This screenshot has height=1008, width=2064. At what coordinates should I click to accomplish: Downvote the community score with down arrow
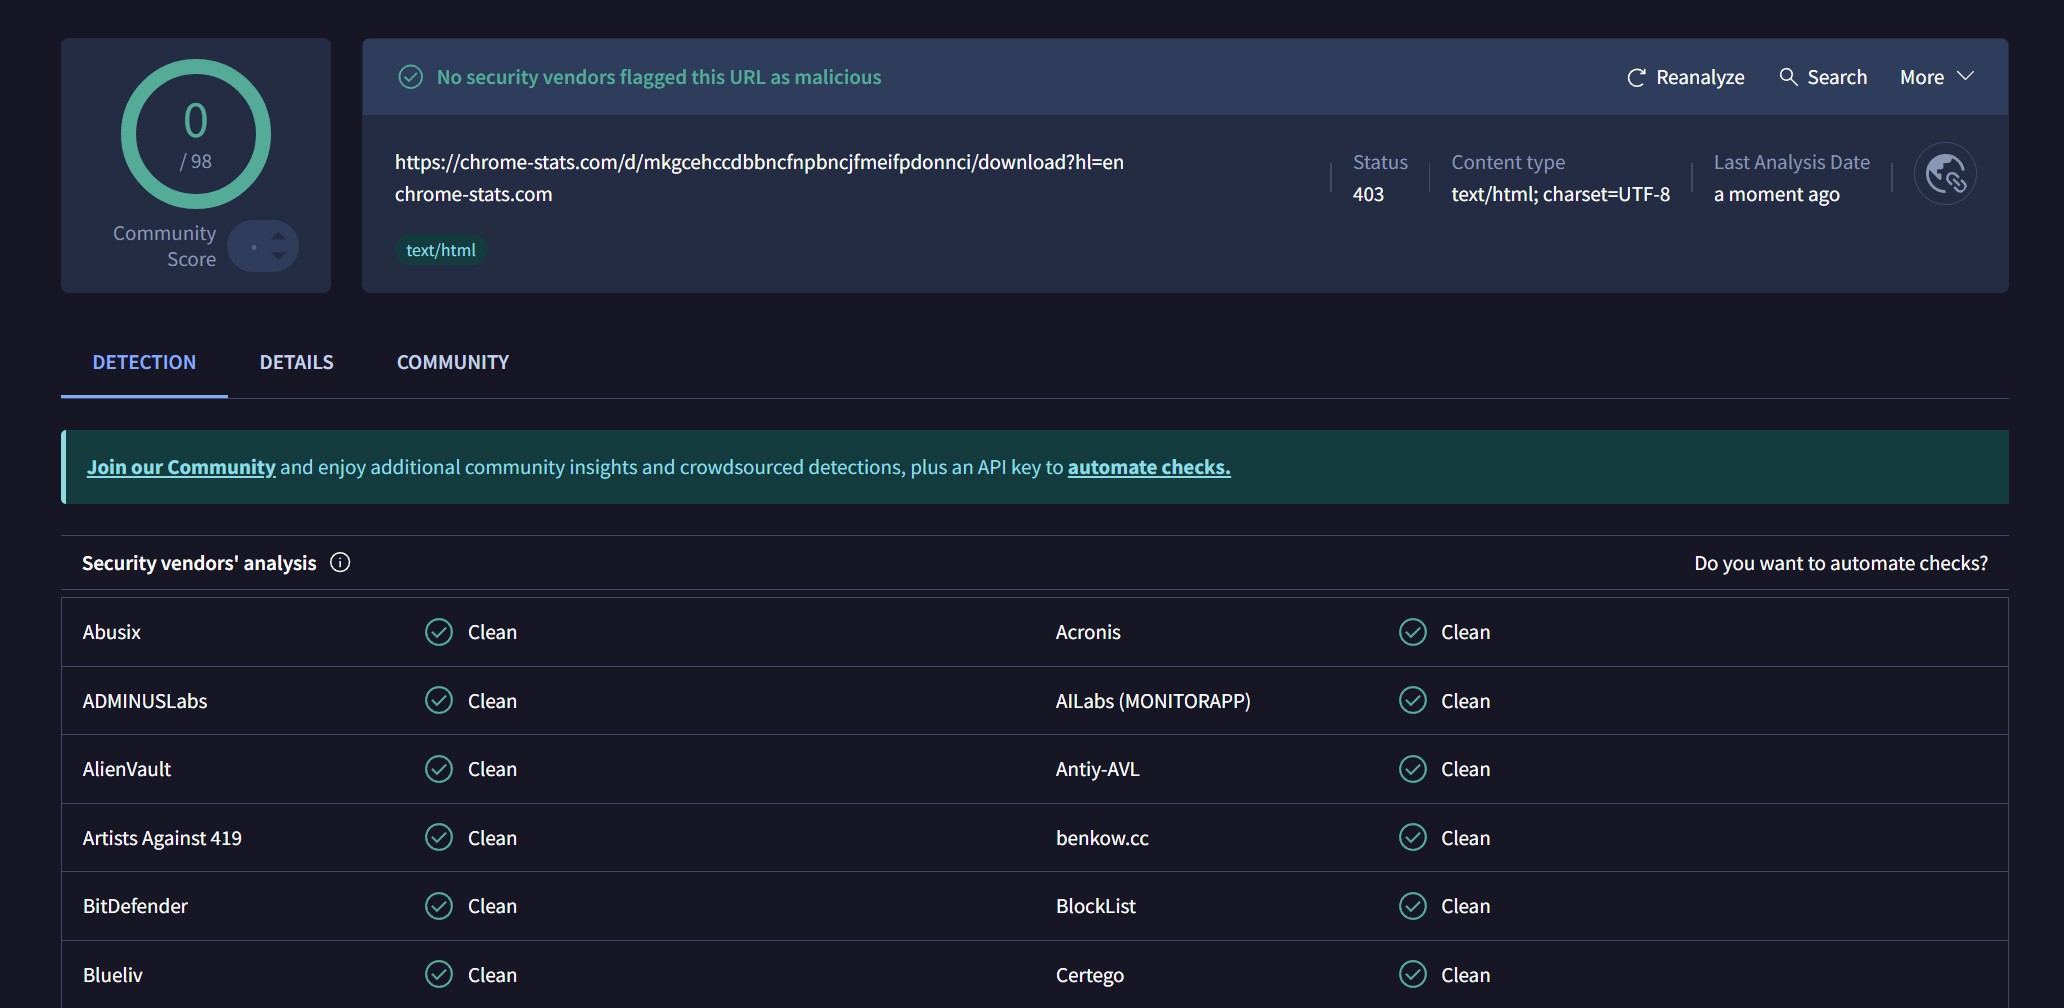279,257
